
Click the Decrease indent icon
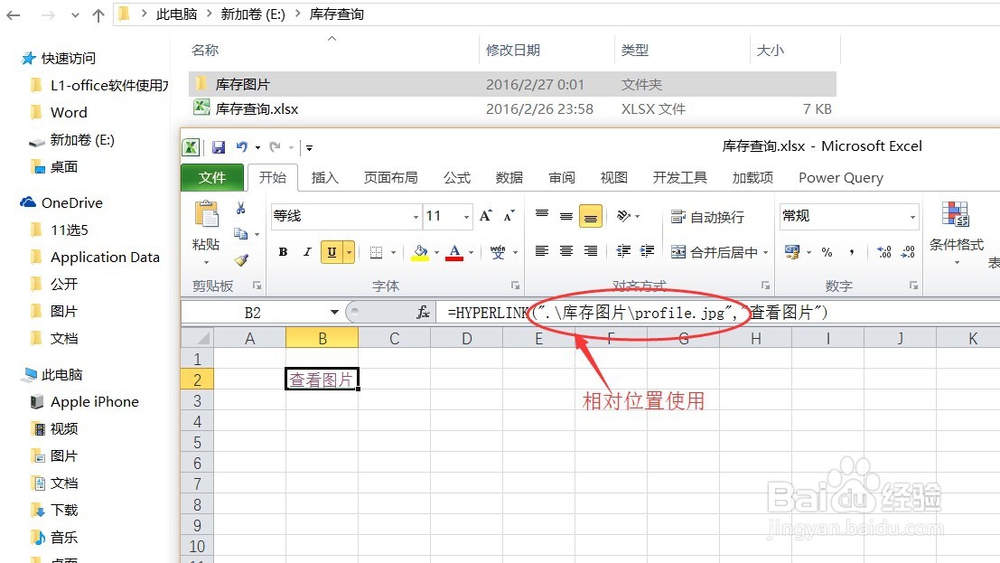[623, 251]
